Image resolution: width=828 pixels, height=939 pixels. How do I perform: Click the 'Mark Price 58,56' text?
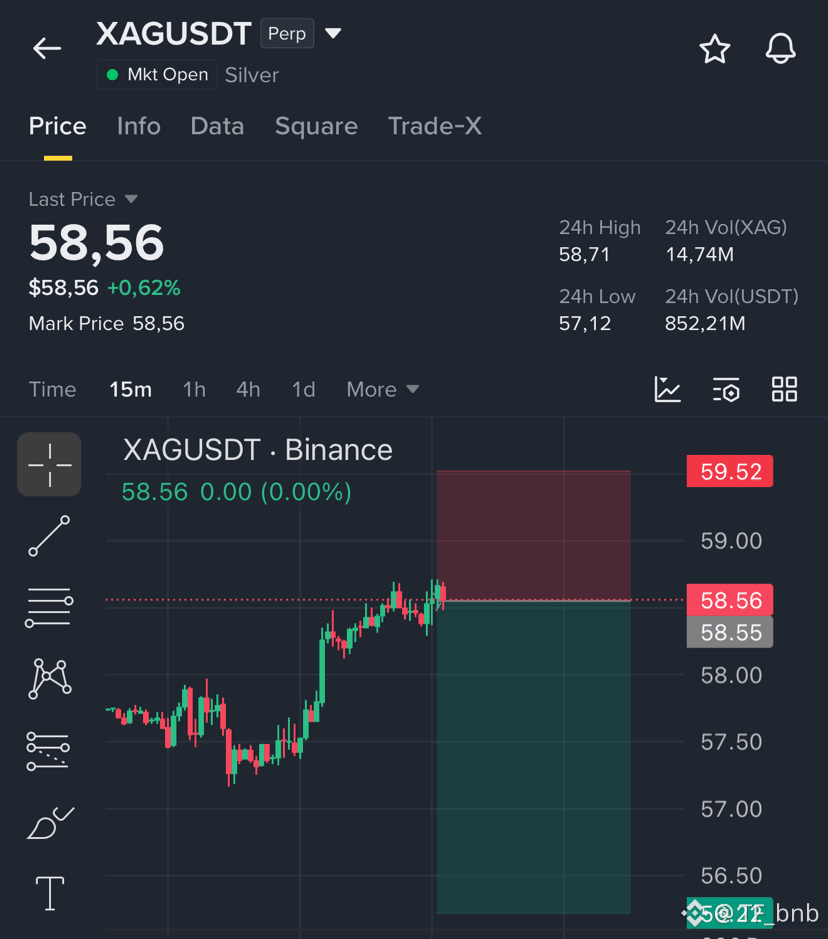107,323
